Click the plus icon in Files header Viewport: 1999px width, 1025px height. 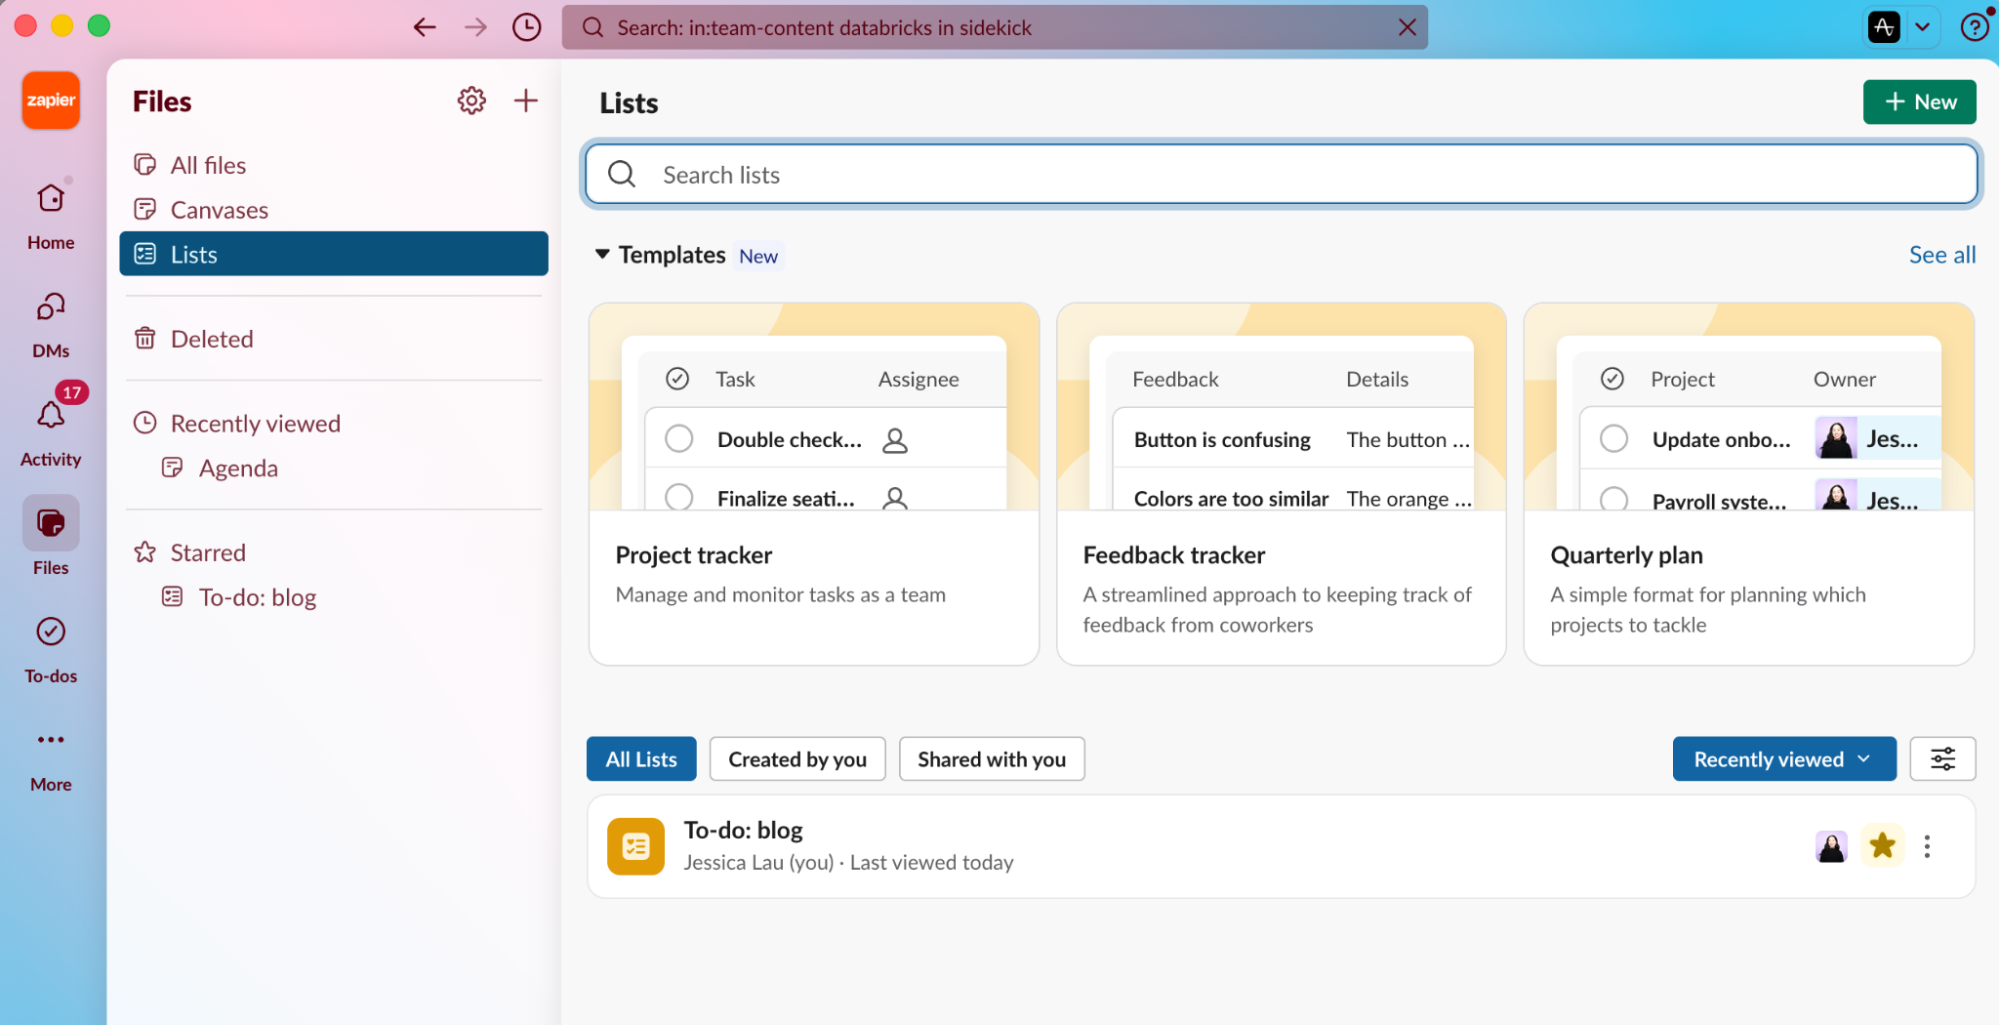tap(526, 100)
